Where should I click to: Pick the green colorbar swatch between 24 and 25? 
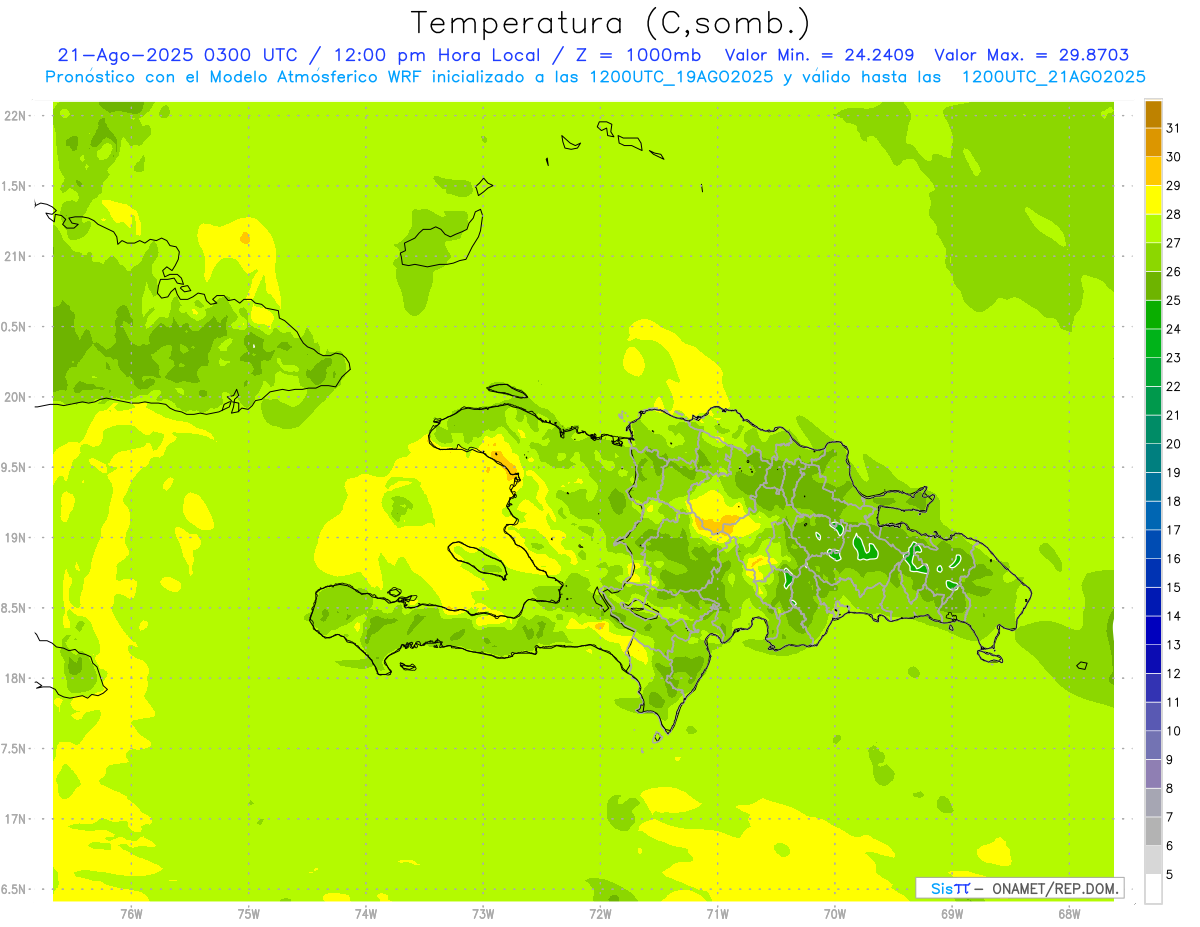pos(1153,315)
